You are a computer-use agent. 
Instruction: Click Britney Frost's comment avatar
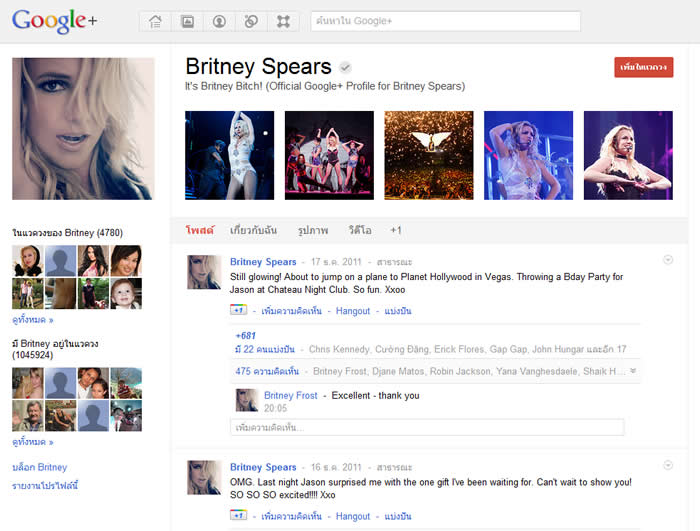247,400
